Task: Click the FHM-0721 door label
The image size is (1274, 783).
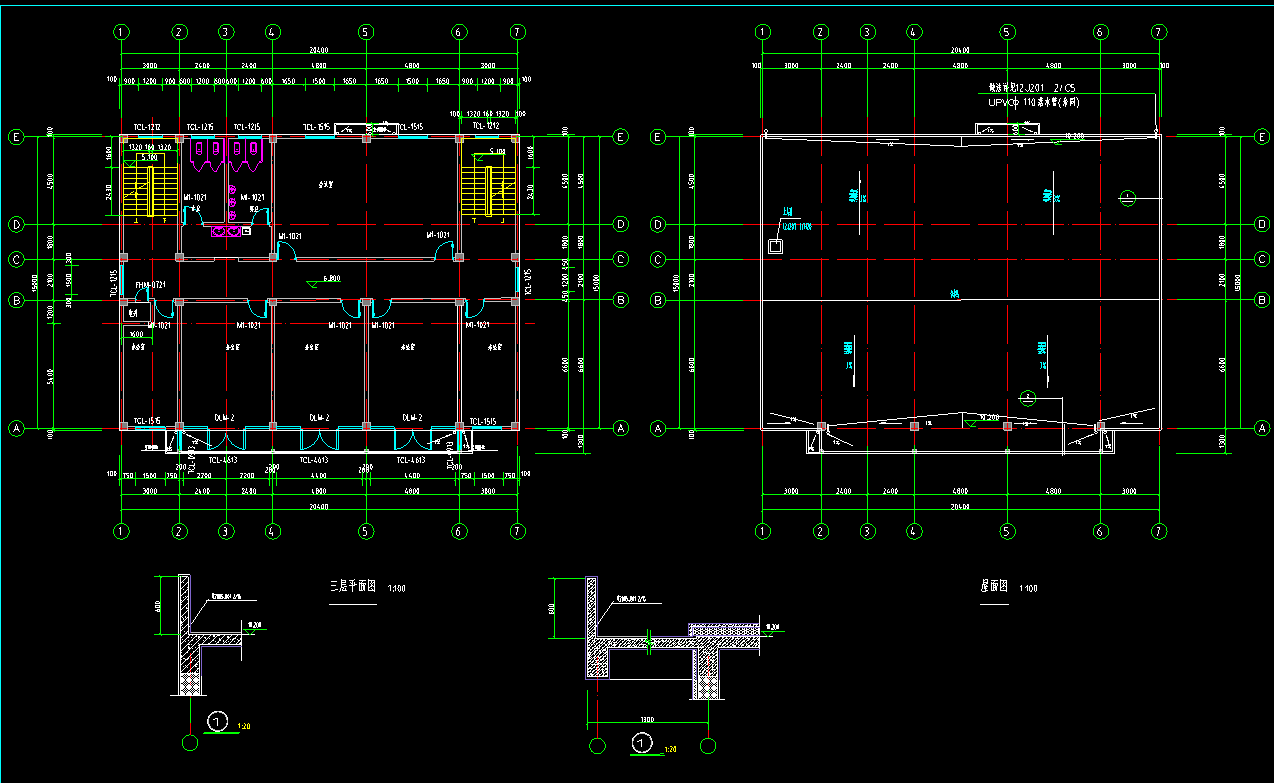Action: 150,286
